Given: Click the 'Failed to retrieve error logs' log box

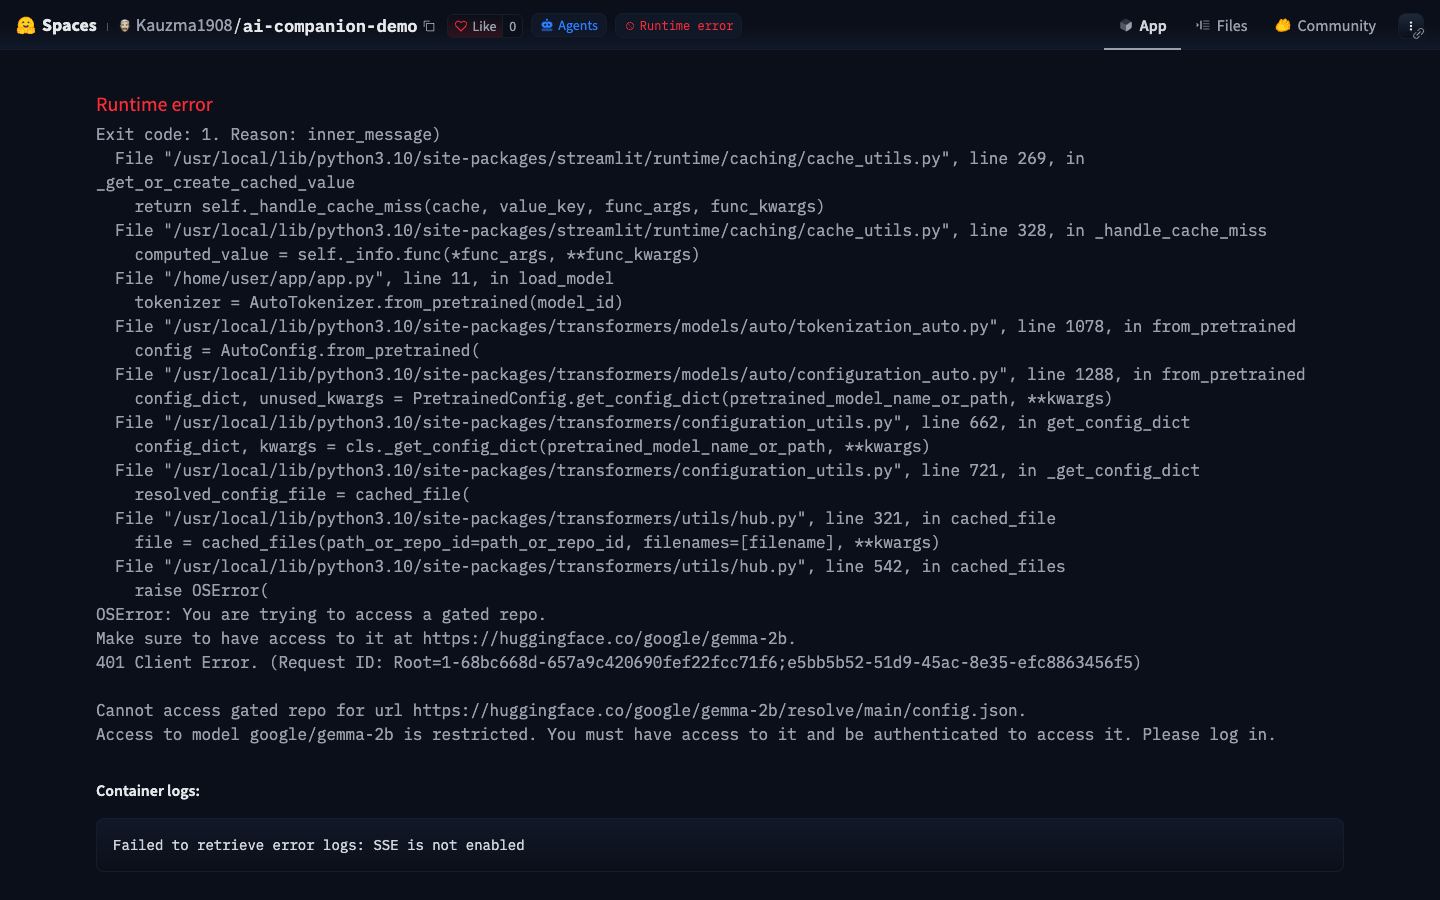Looking at the screenshot, I should pyautogui.click(x=719, y=845).
